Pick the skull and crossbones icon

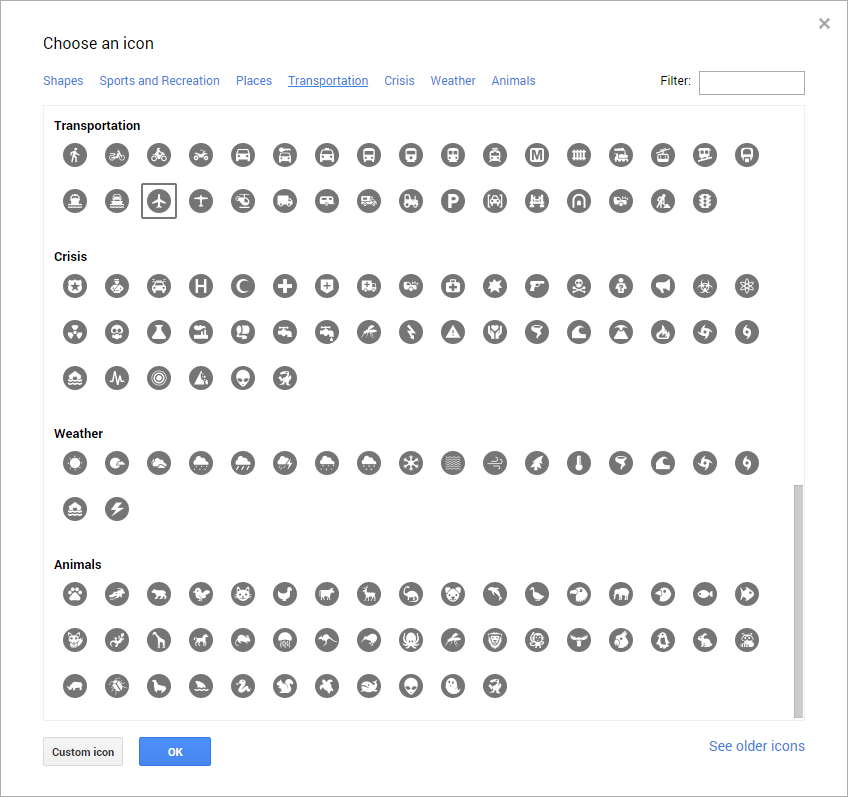pyautogui.click(x=579, y=286)
